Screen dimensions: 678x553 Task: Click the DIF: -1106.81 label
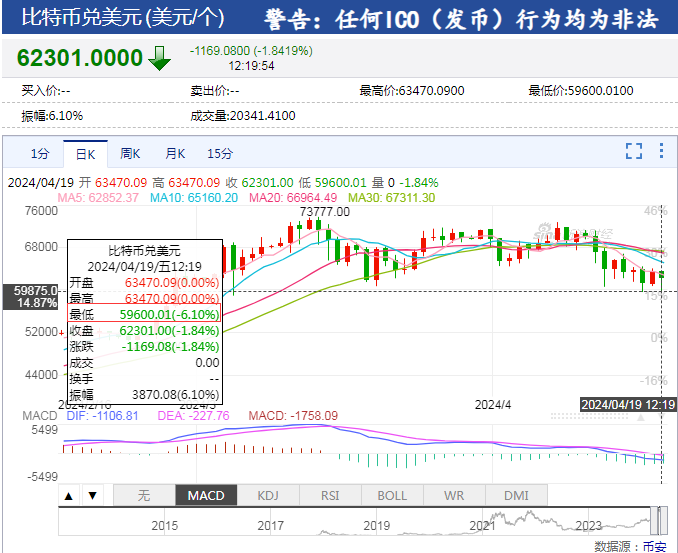[x=102, y=416]
